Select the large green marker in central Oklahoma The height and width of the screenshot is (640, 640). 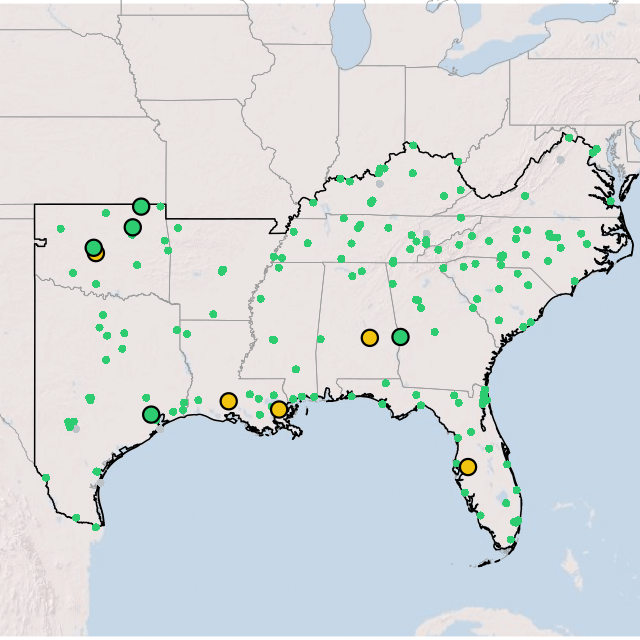[x=94, y=247]
